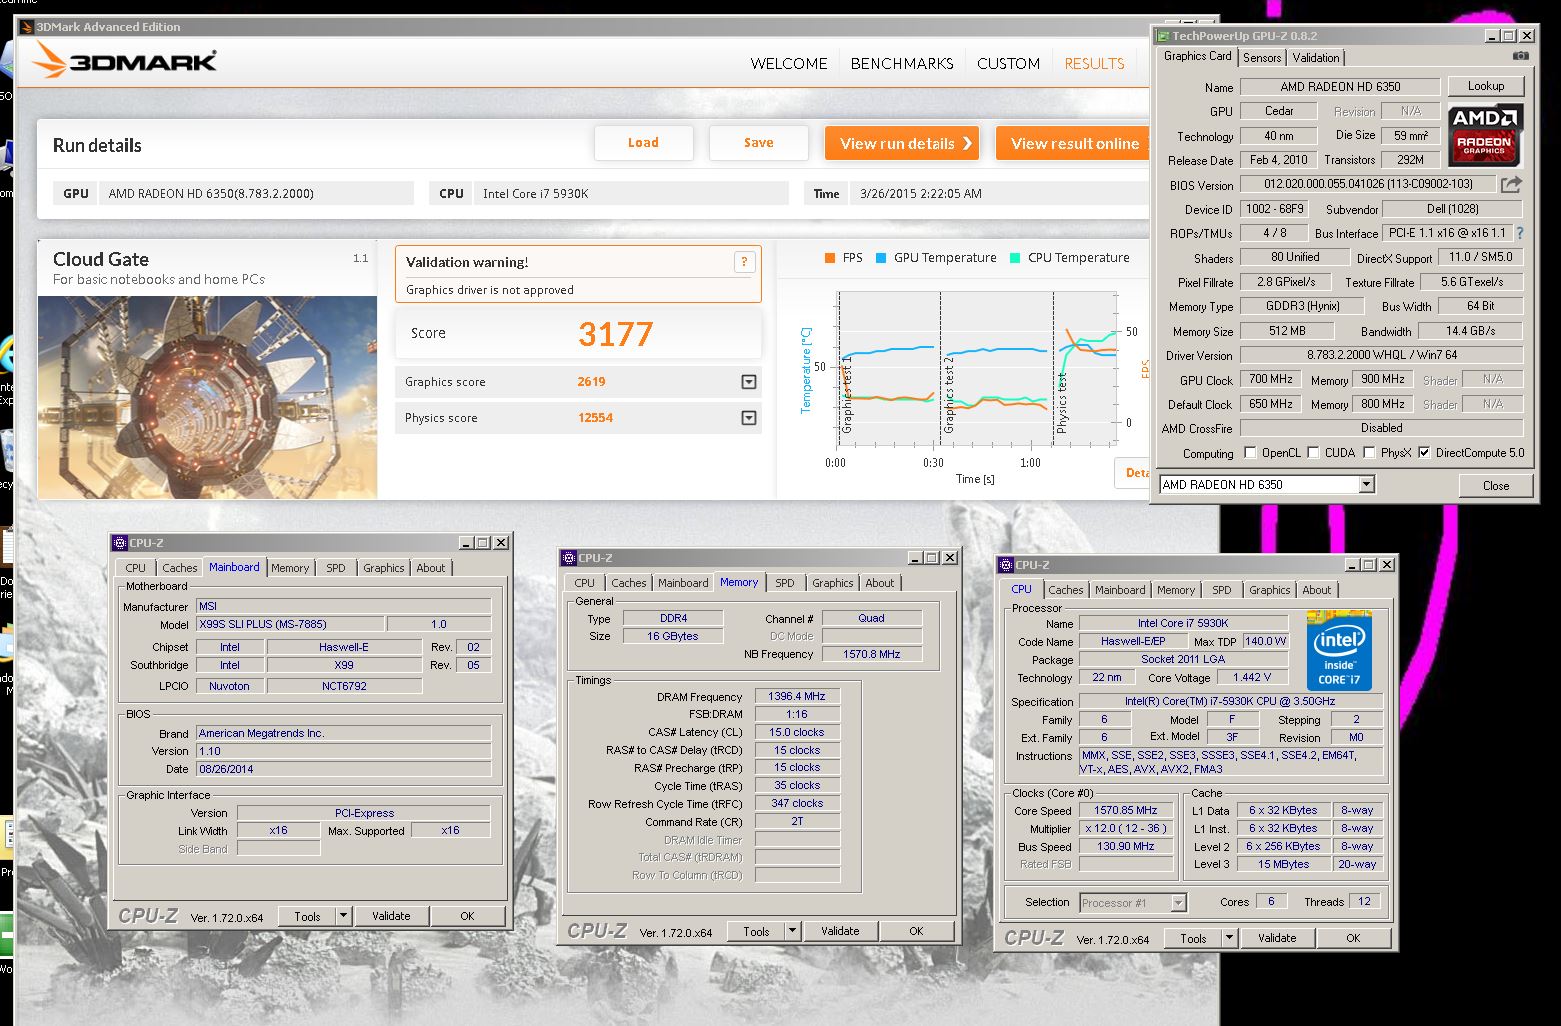The width and height of the screenshot is (1561, 1026).
Task: Switch to the Sensors tab in GPU-Z
Action: point(1262,58)
